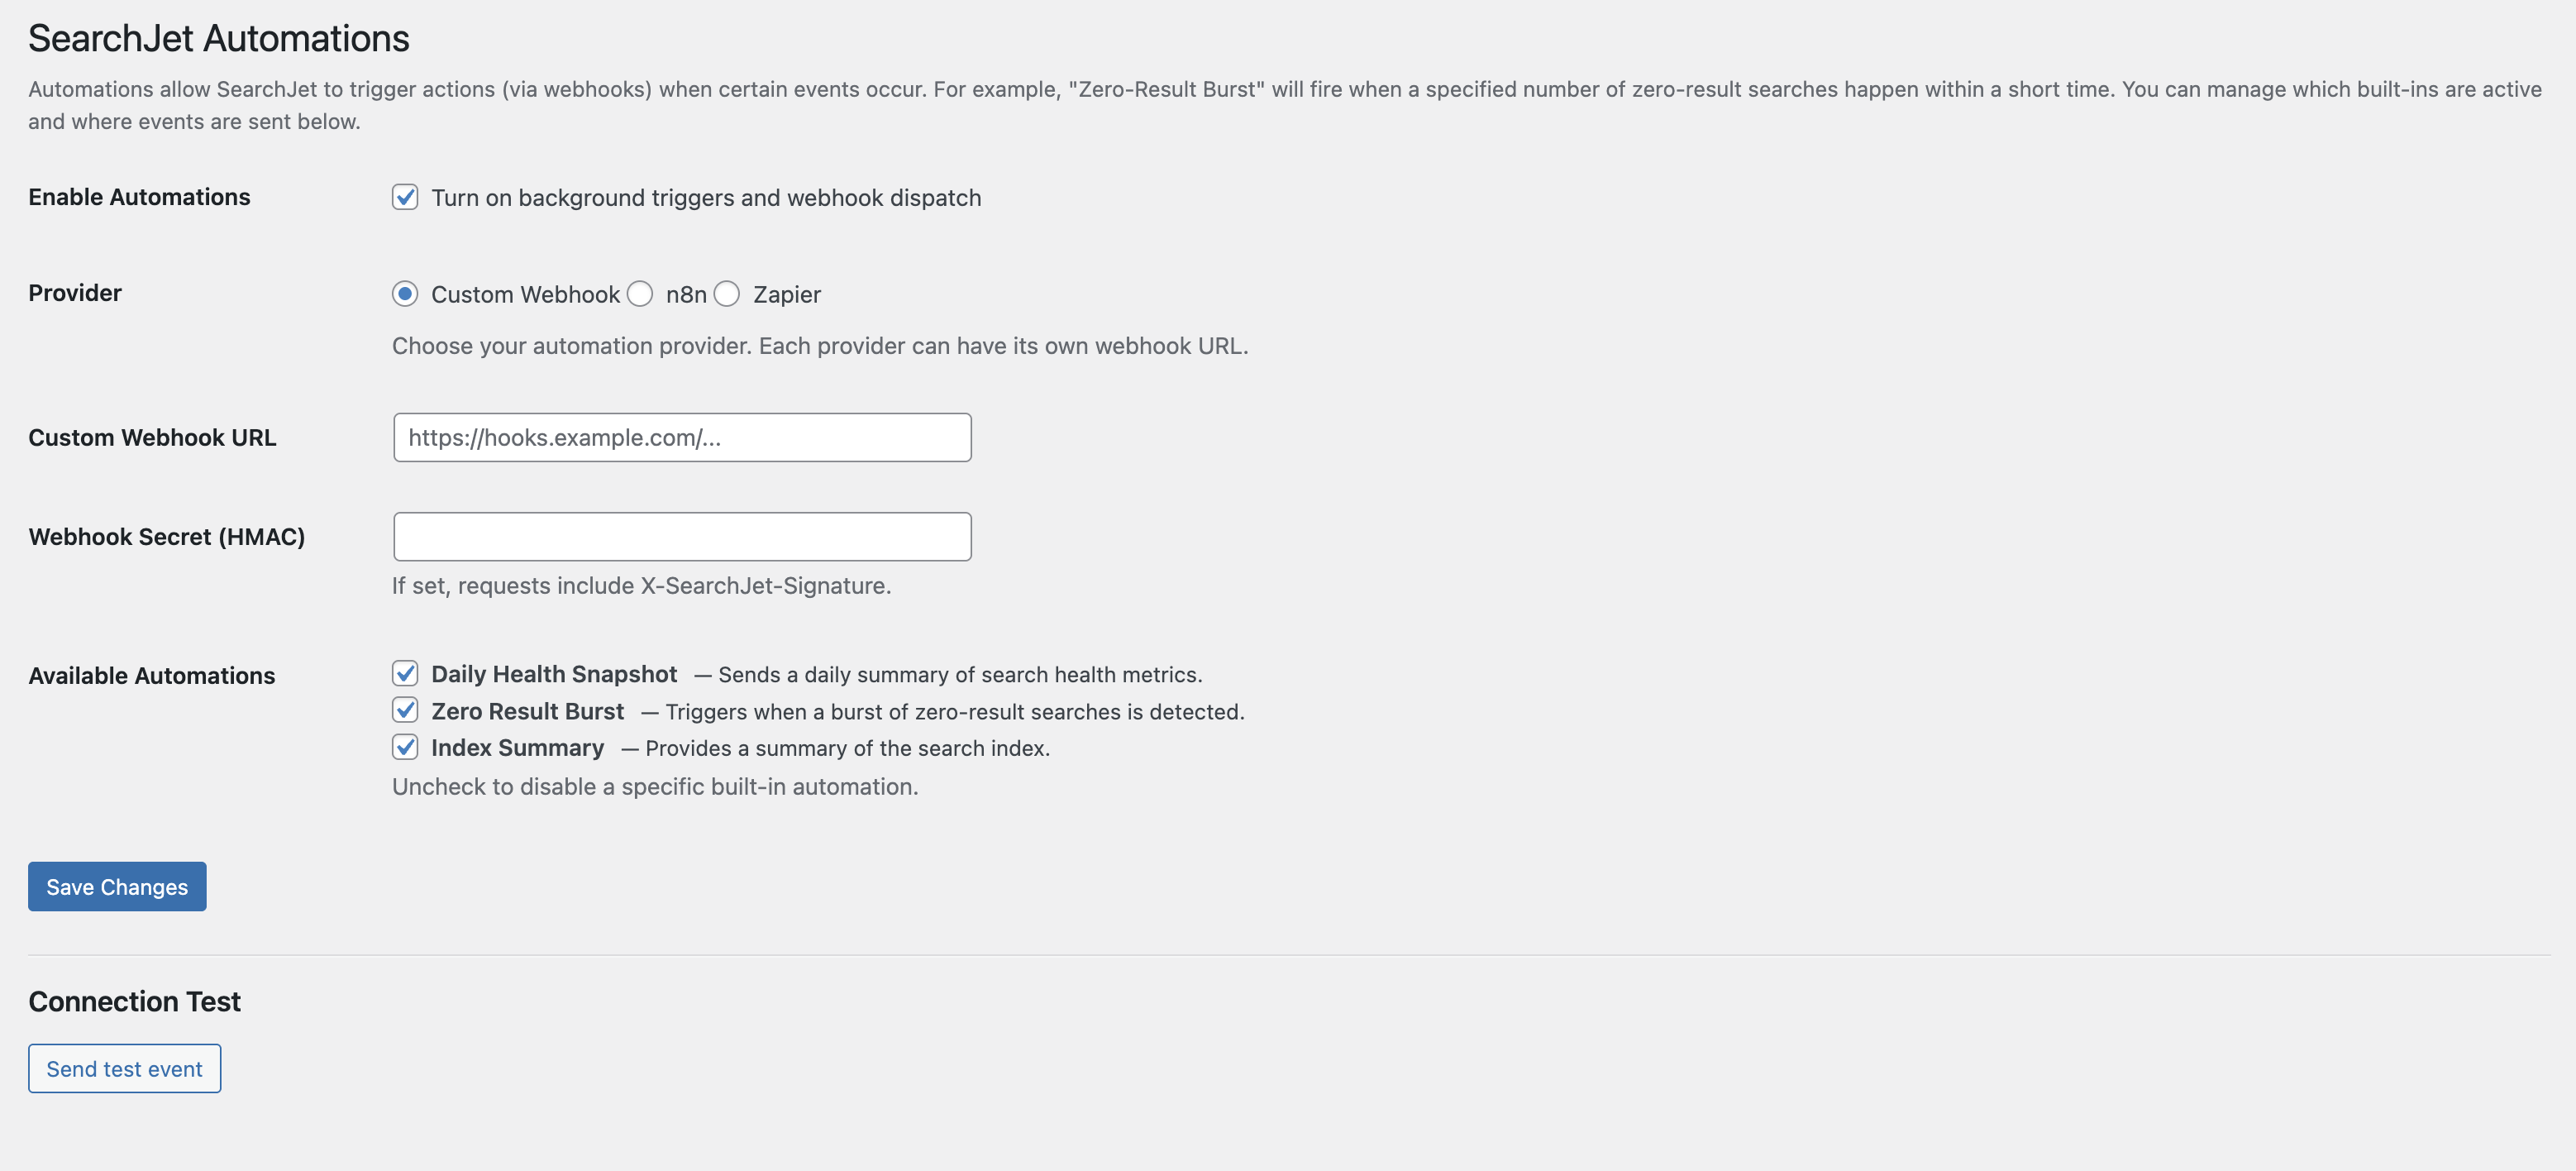Click the SearchJet Automations page heading

[219, 39]
